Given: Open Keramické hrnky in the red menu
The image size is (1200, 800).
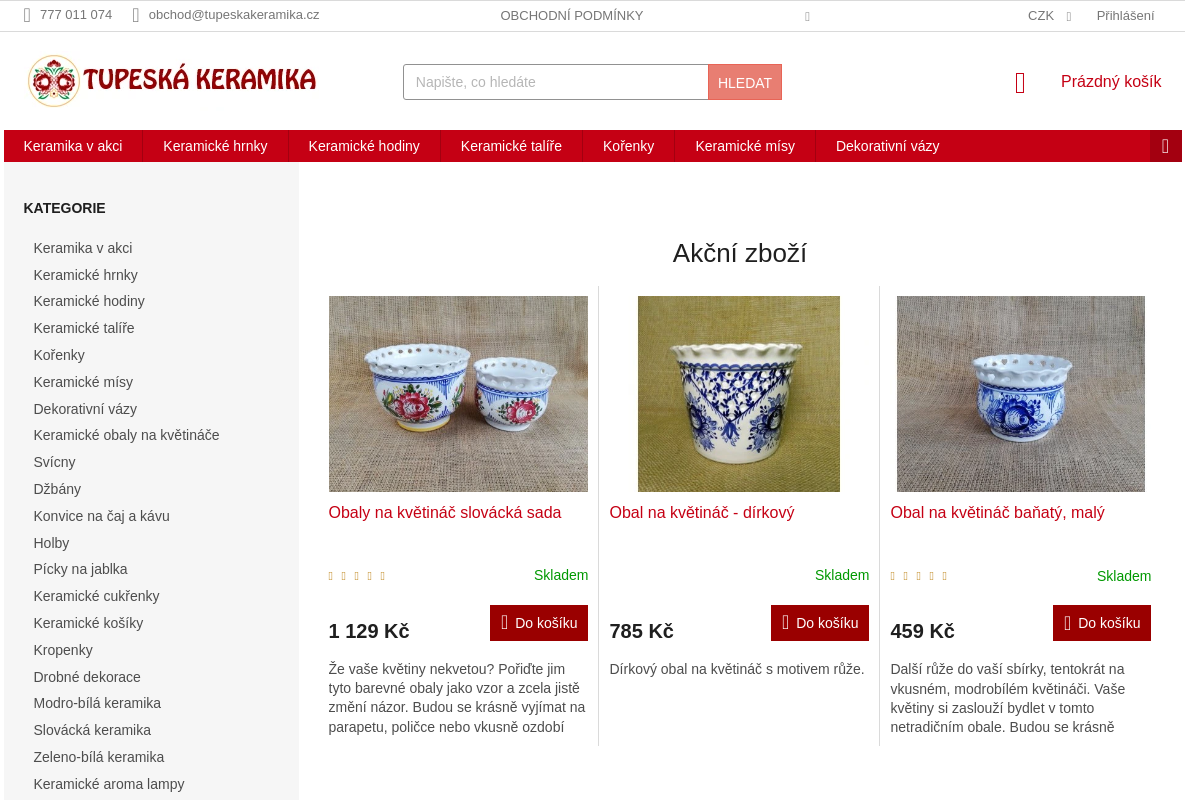Looking at the screenshot, I should coord(215,146).
